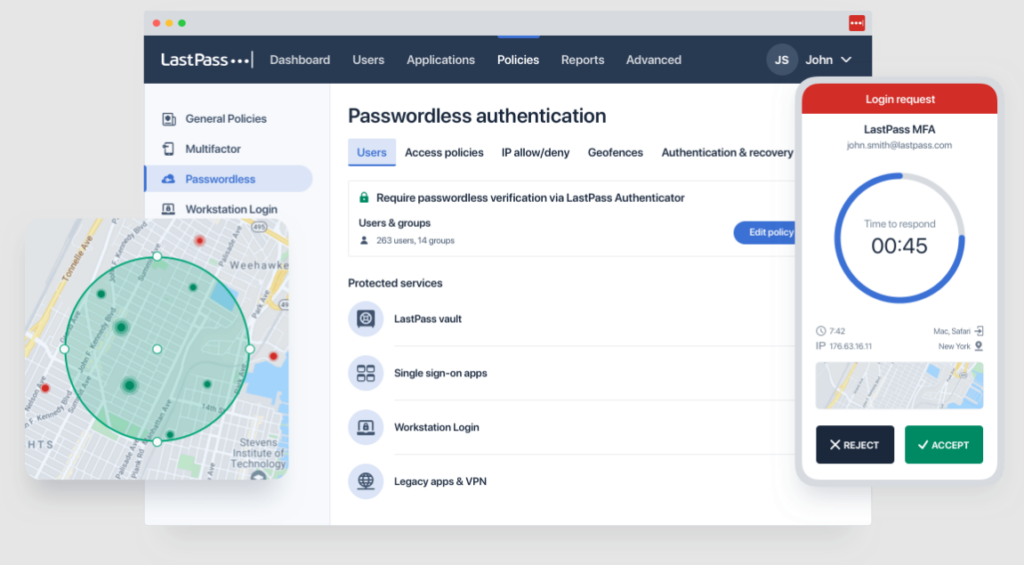
Task: Open the IP allow/deny tab
Action: [536, 152]
